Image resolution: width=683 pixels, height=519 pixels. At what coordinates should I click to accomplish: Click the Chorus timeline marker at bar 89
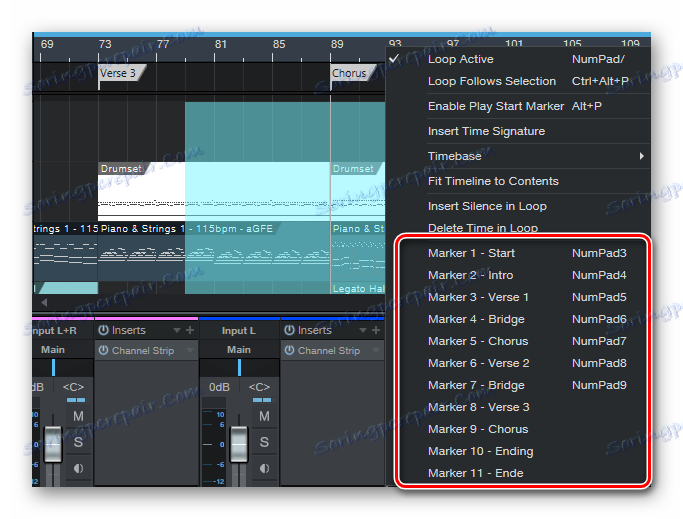coord(352,73)
